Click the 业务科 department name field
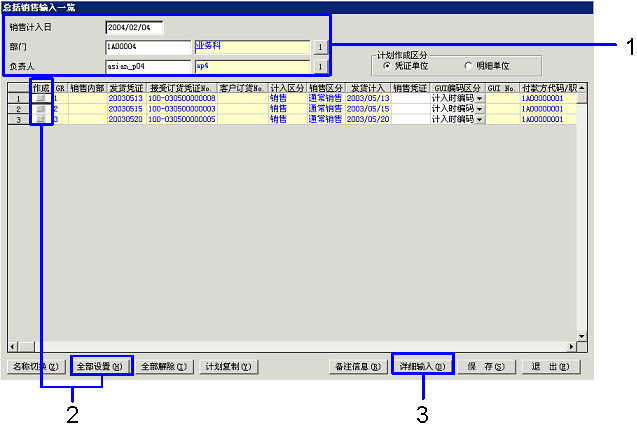This screenshot has height=430, width=637. [252, 47]
